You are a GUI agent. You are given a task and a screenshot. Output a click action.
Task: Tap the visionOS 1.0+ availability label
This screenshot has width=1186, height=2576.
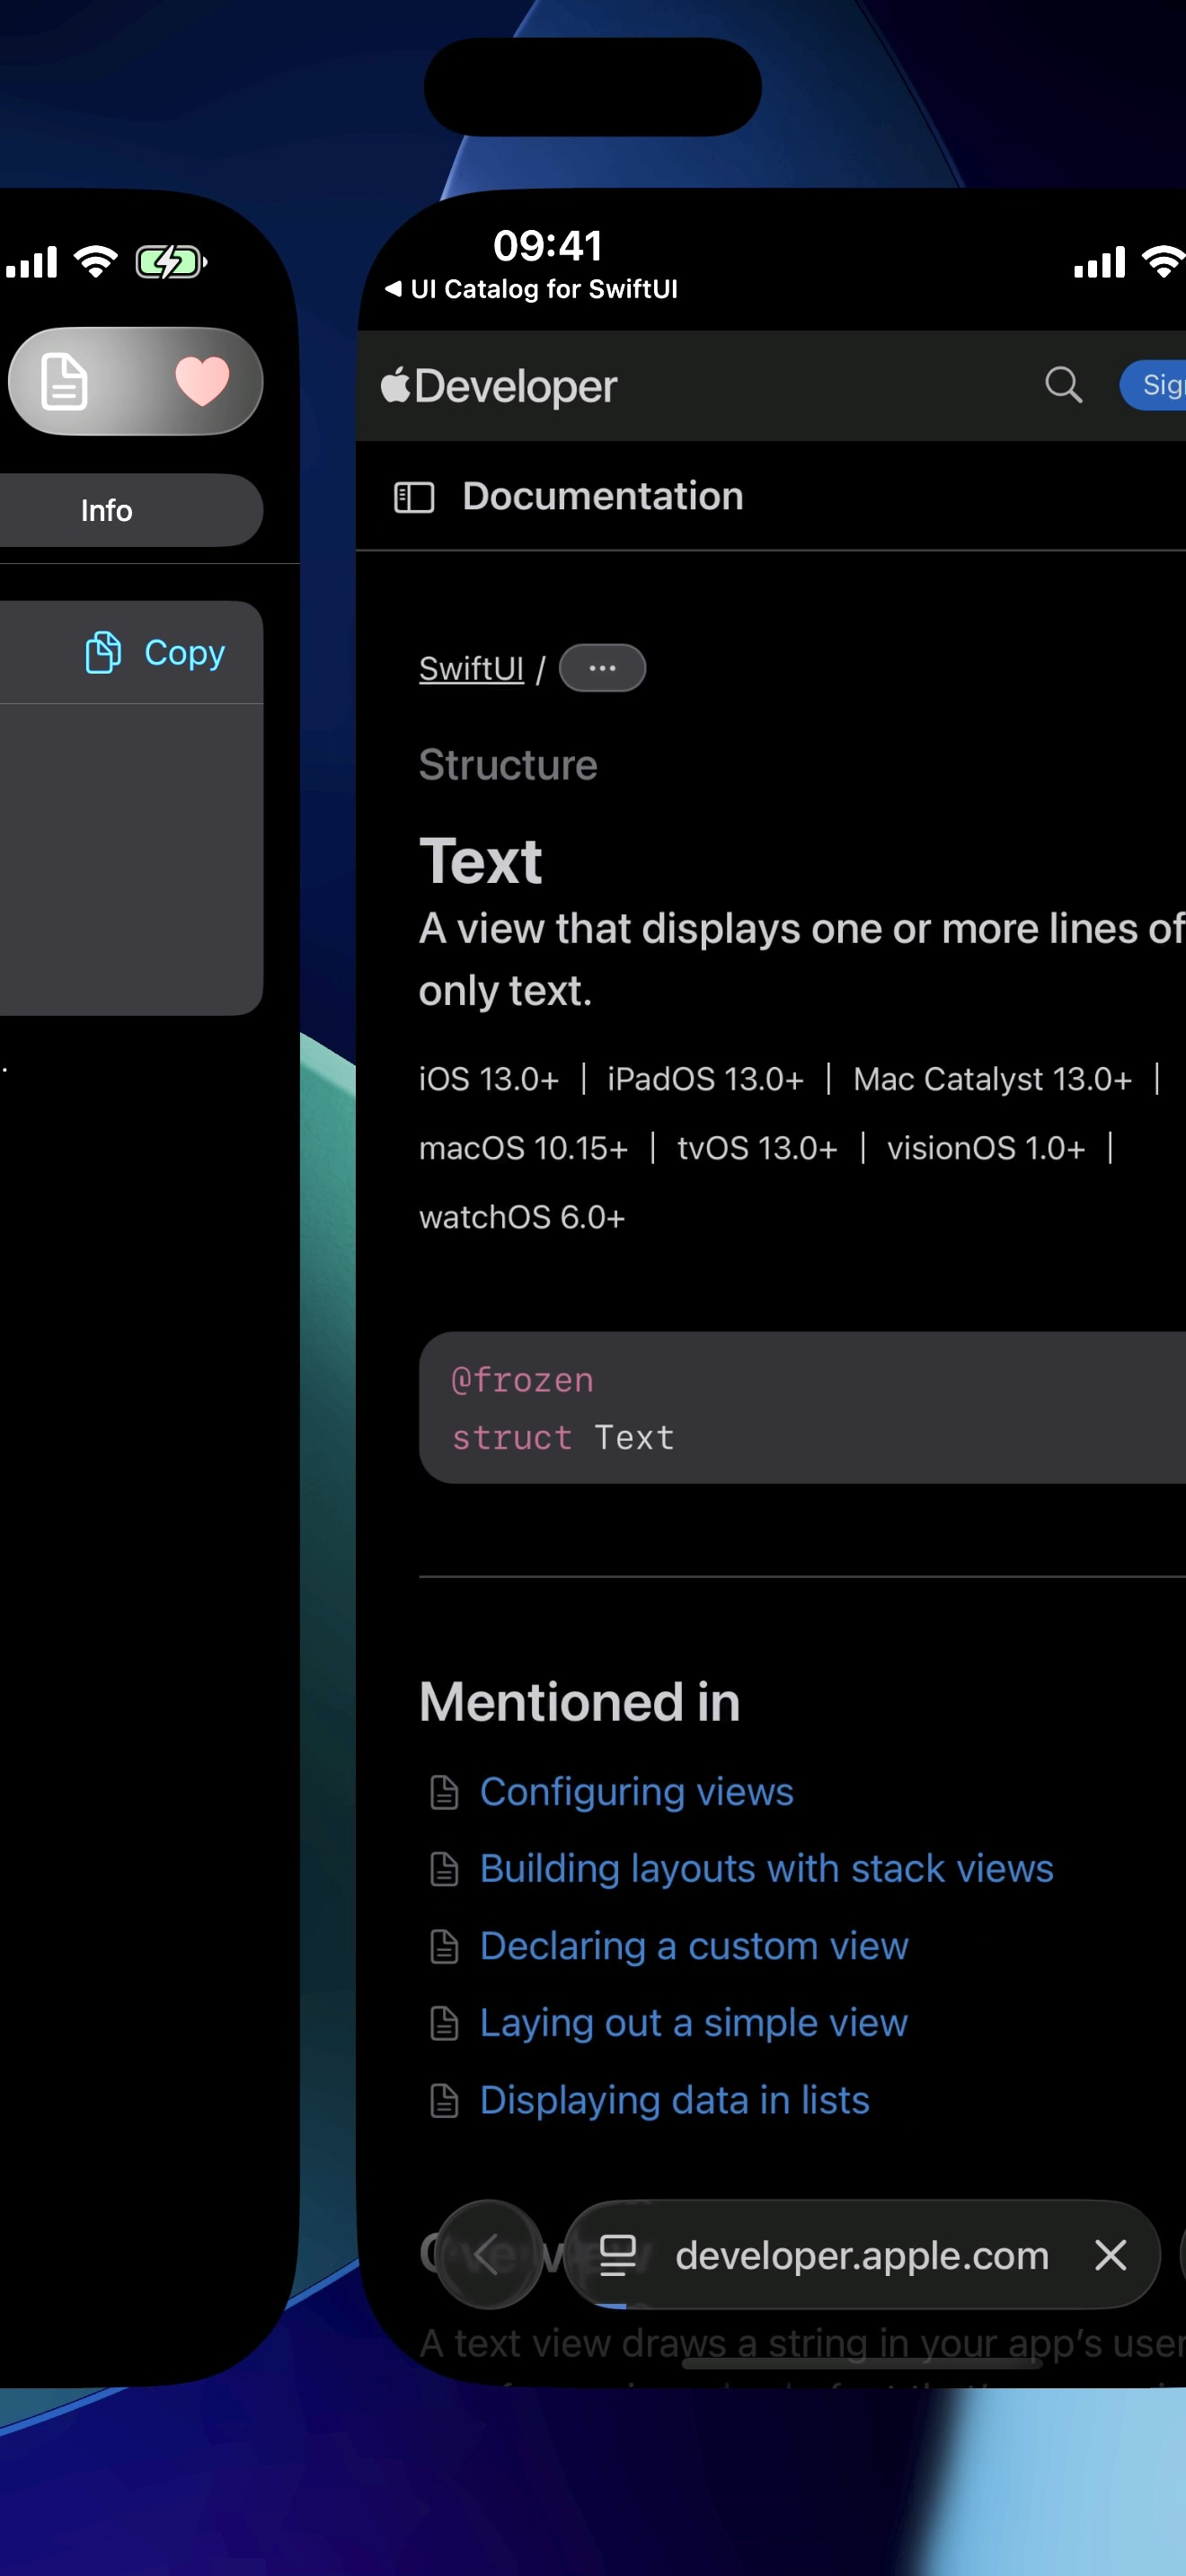986,1148
